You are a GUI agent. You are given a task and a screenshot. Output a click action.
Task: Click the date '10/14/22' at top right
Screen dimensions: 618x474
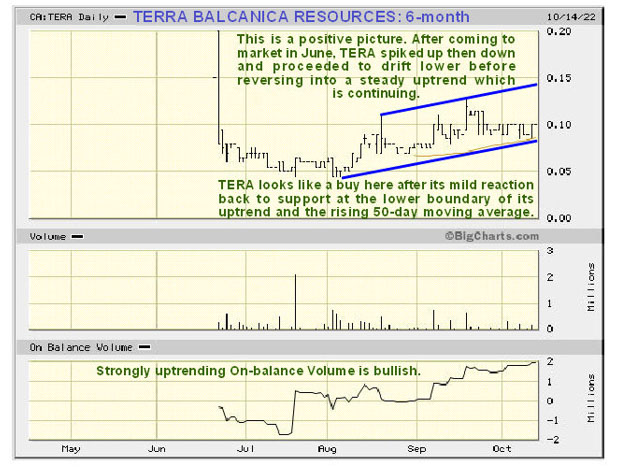click(571, 17)
